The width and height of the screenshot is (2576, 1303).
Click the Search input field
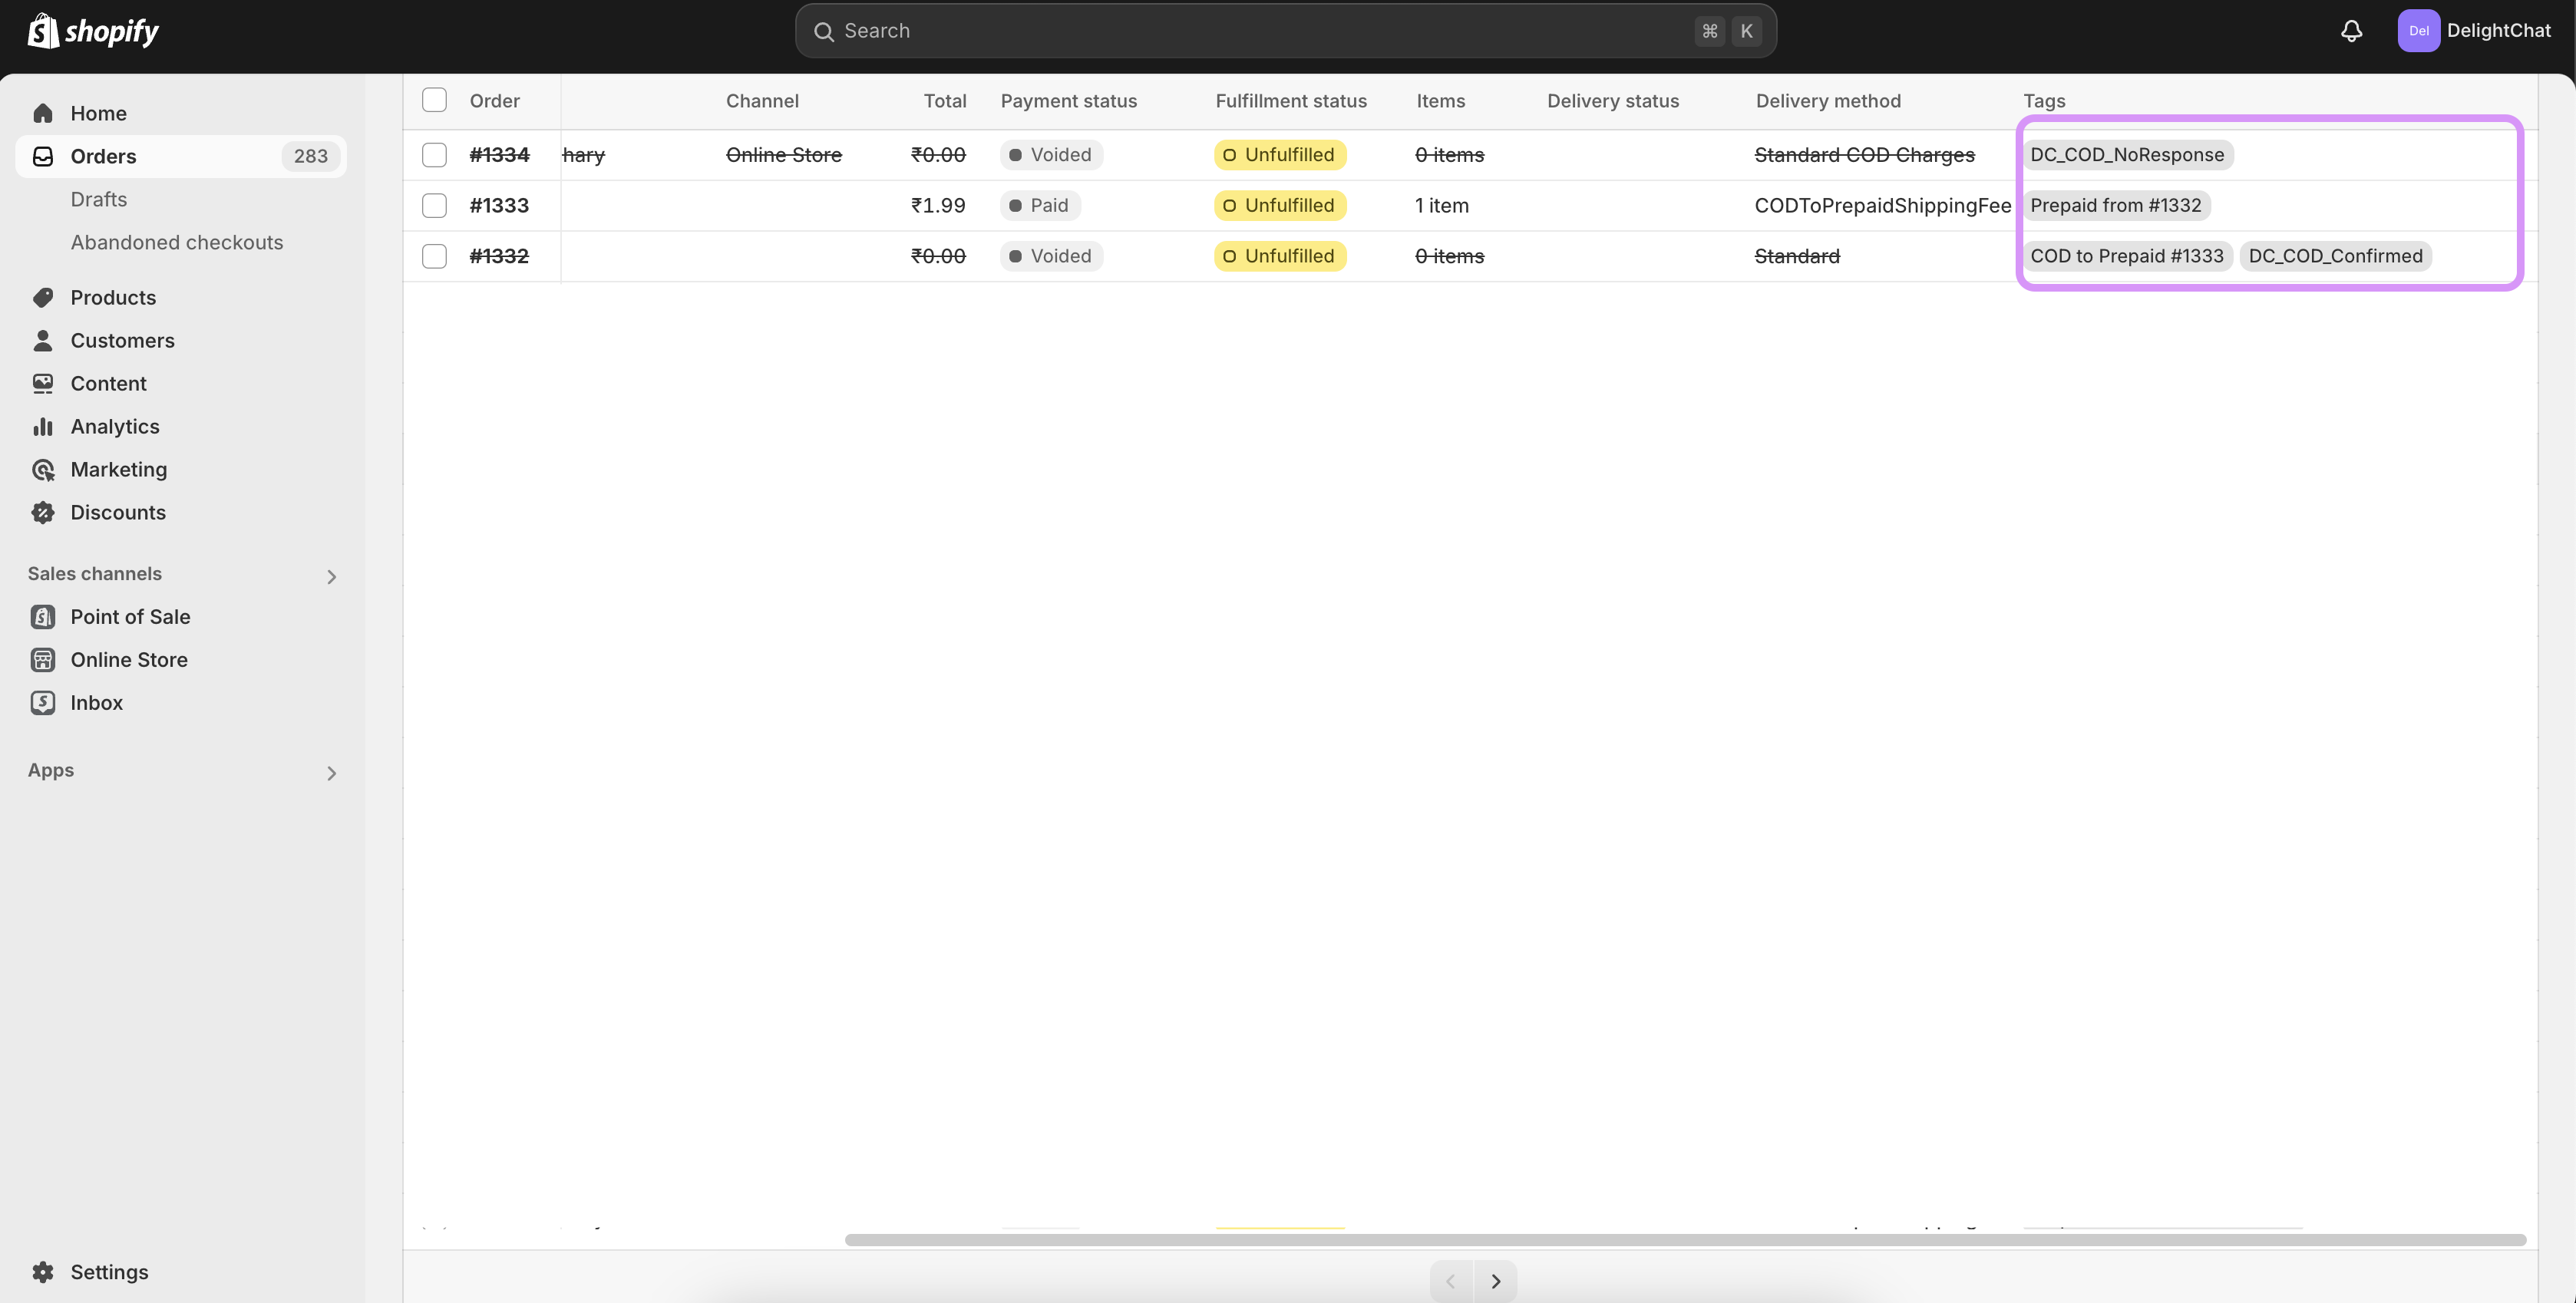1285,31
